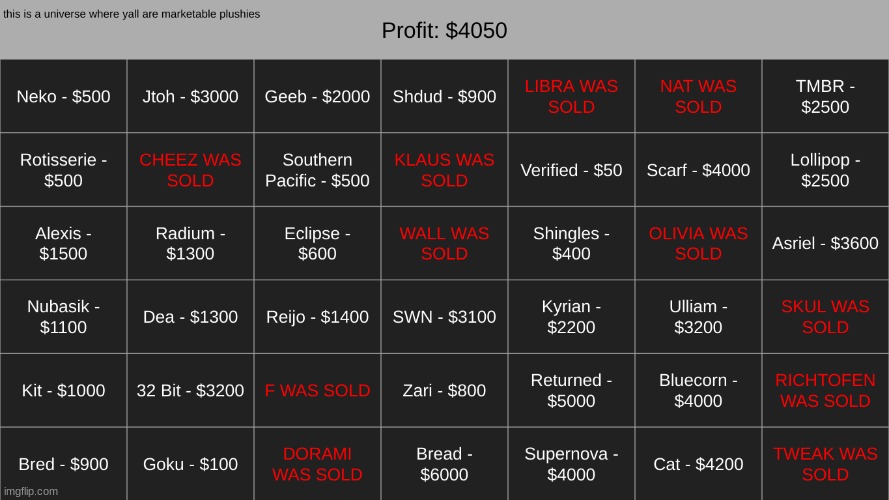
Task: Choose the SWN $3100 tile
Action: tap(444, 316)
